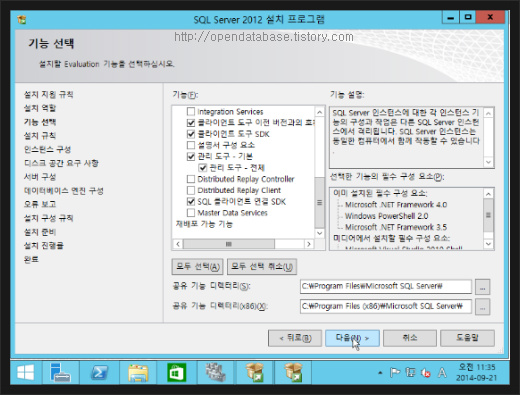Open the taskbar clock showing 11:35
This screenshot has height=395, width=520.
[476, 372]
